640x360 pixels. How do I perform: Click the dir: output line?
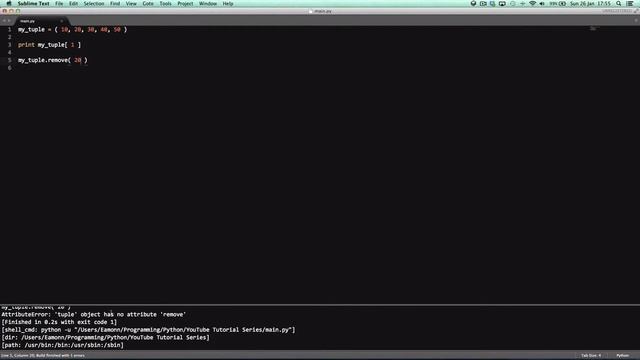(x=105, y=338)
